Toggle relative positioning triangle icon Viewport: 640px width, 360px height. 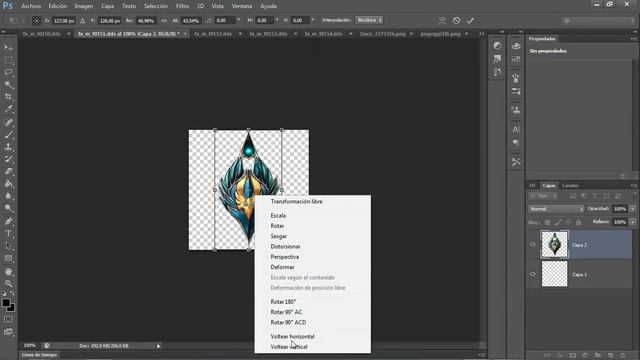tap(82, 20)
